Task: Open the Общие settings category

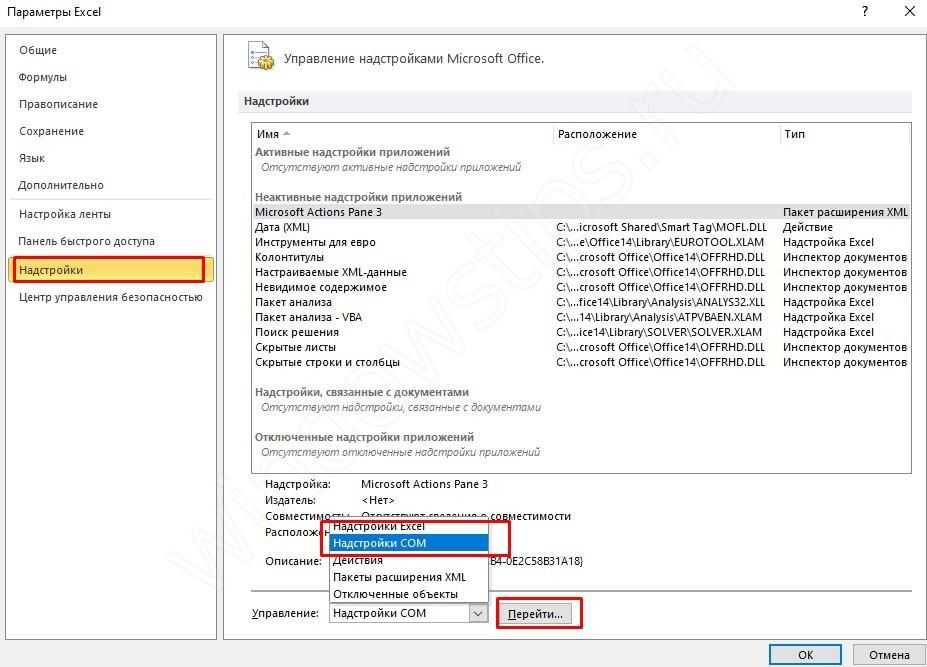Action: pyautogui.click(x=38, y=50)
